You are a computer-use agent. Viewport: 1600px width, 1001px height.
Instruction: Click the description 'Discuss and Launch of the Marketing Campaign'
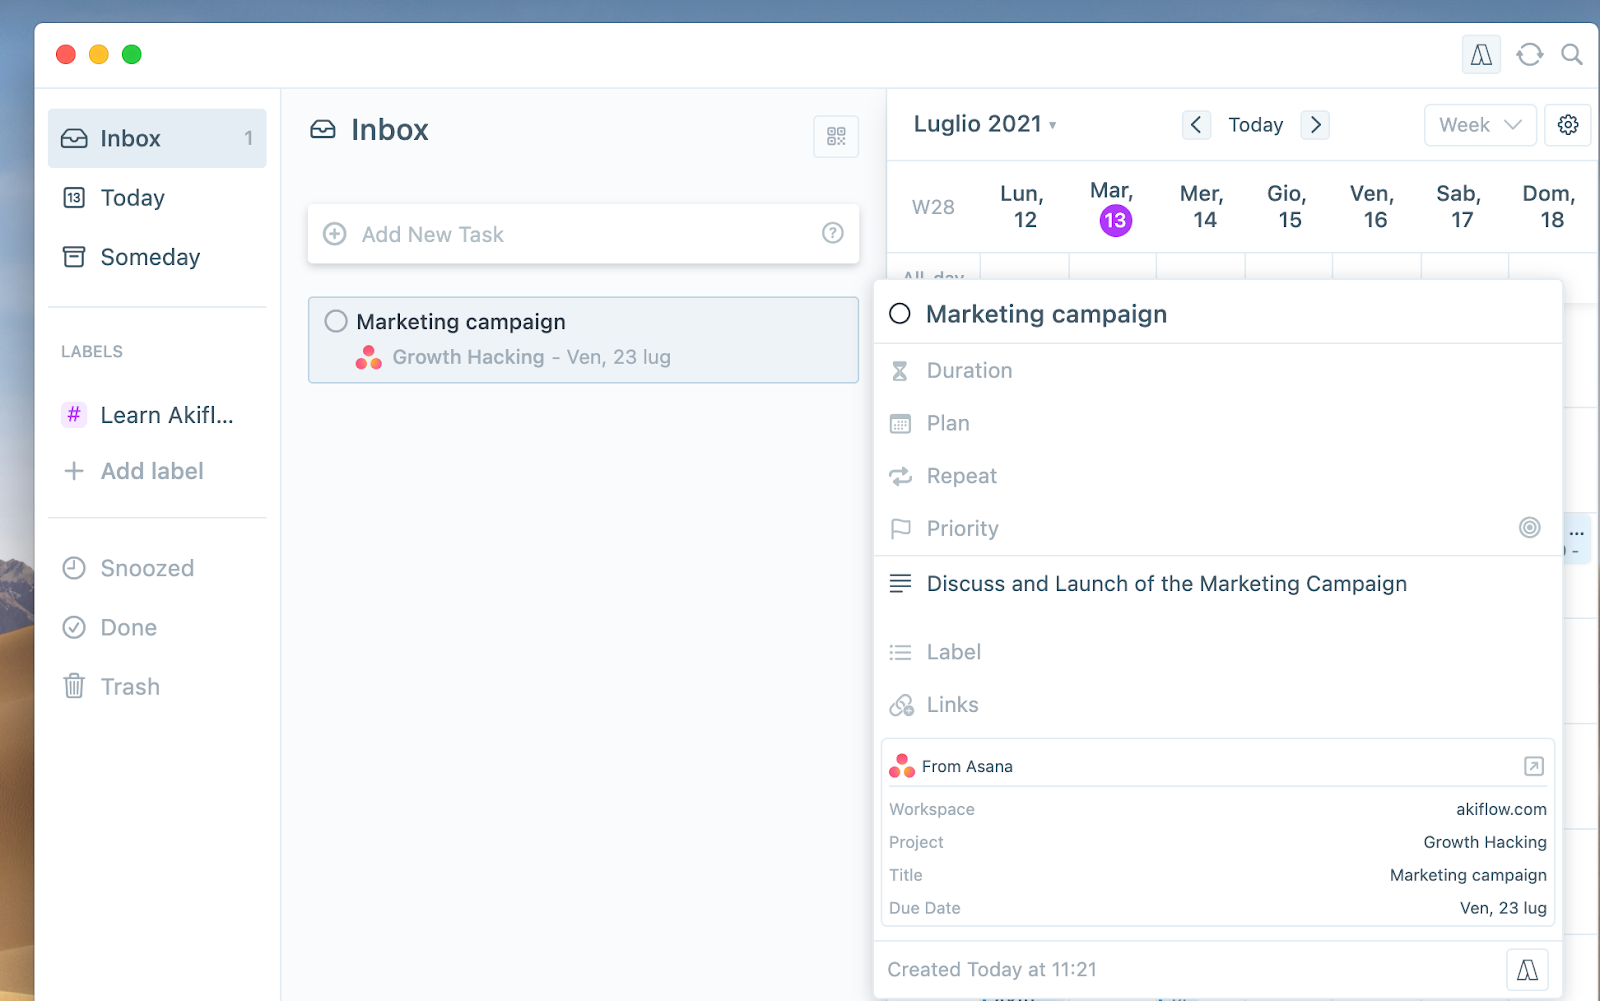(x=1167, y=584)
